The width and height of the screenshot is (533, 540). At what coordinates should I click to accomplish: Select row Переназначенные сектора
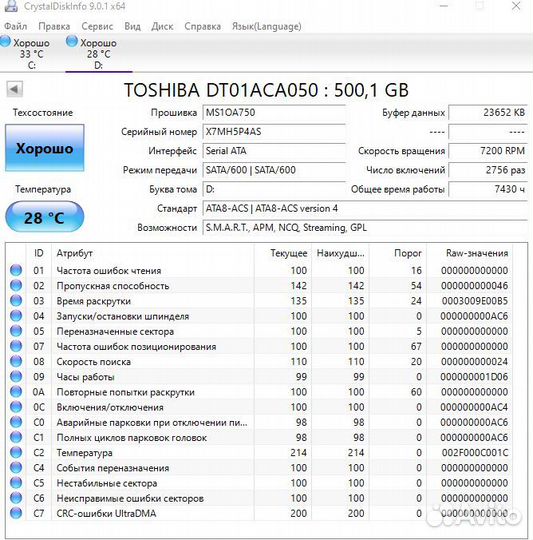click(x=259, y=331)
